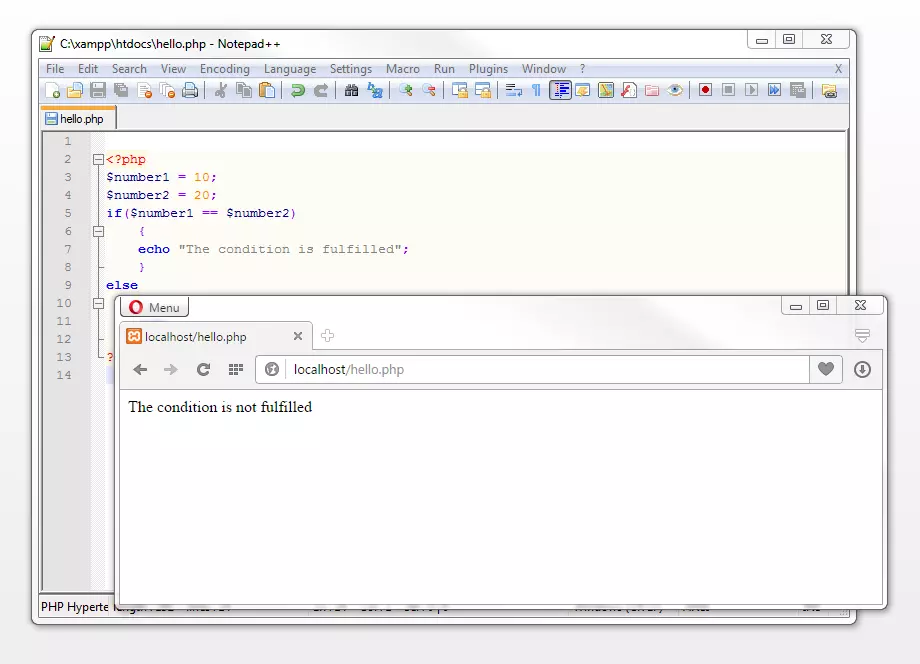Screen dimensions: 920x664
Task: Toggle Show All Characters paragraph icon
Action: pos(537,90)
